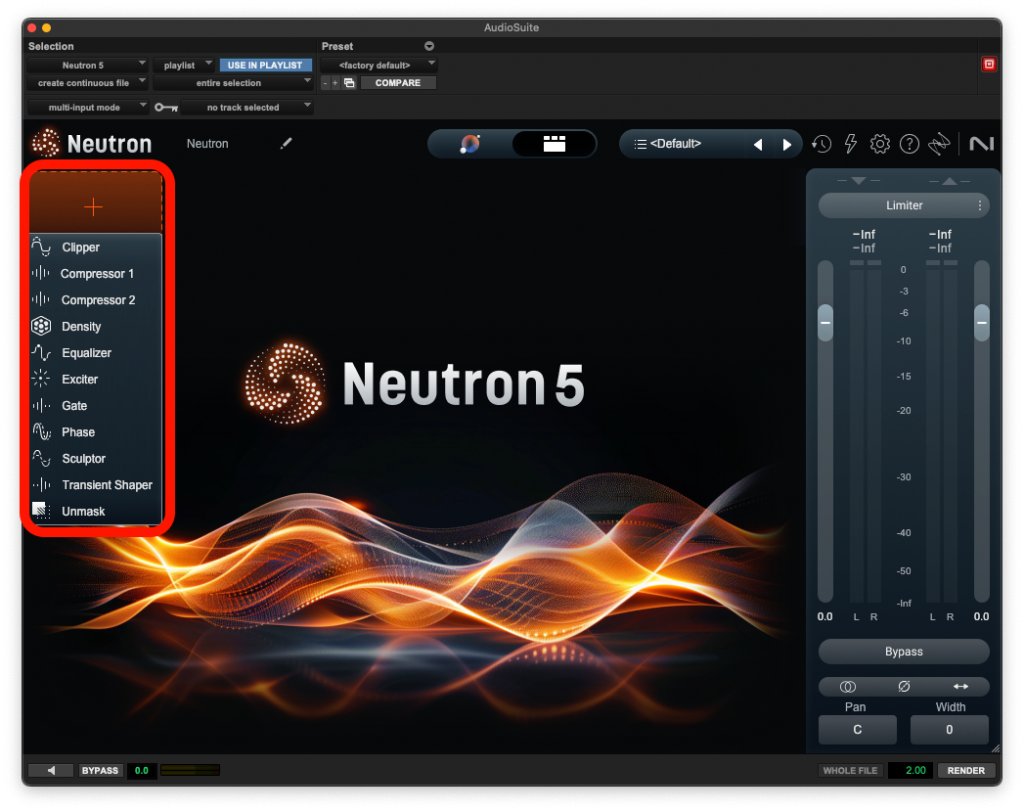The image size is (1024, 812).
Task: Open the entire selection dropdown
Action: (x=232, y=82)
